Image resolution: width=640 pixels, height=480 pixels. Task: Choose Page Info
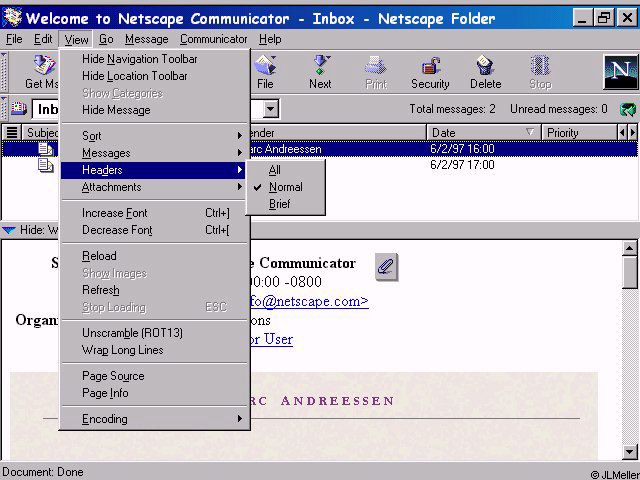point(155,393)
